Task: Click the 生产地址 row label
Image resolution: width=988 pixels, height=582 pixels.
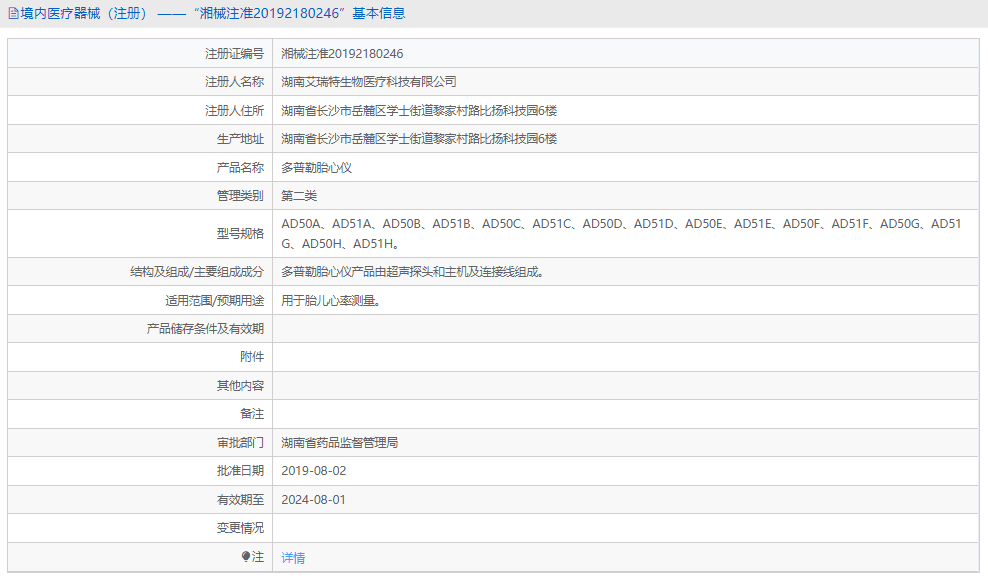Action: click(x=240, y=139)
